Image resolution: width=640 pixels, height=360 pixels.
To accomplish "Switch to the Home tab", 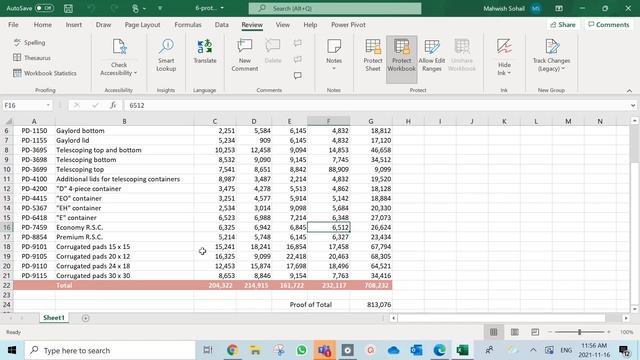I will (x=42, y=24).
